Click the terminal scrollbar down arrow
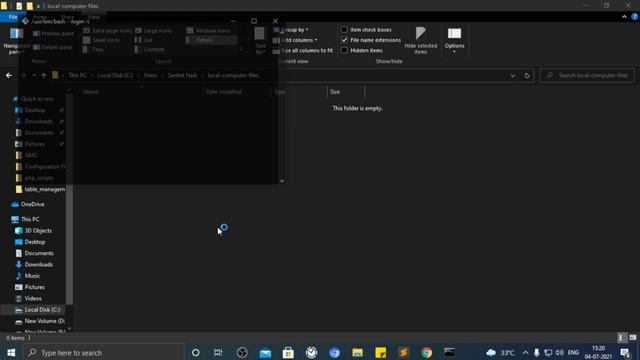Screen dimensions: 640x360 click(x=282, y=181)
